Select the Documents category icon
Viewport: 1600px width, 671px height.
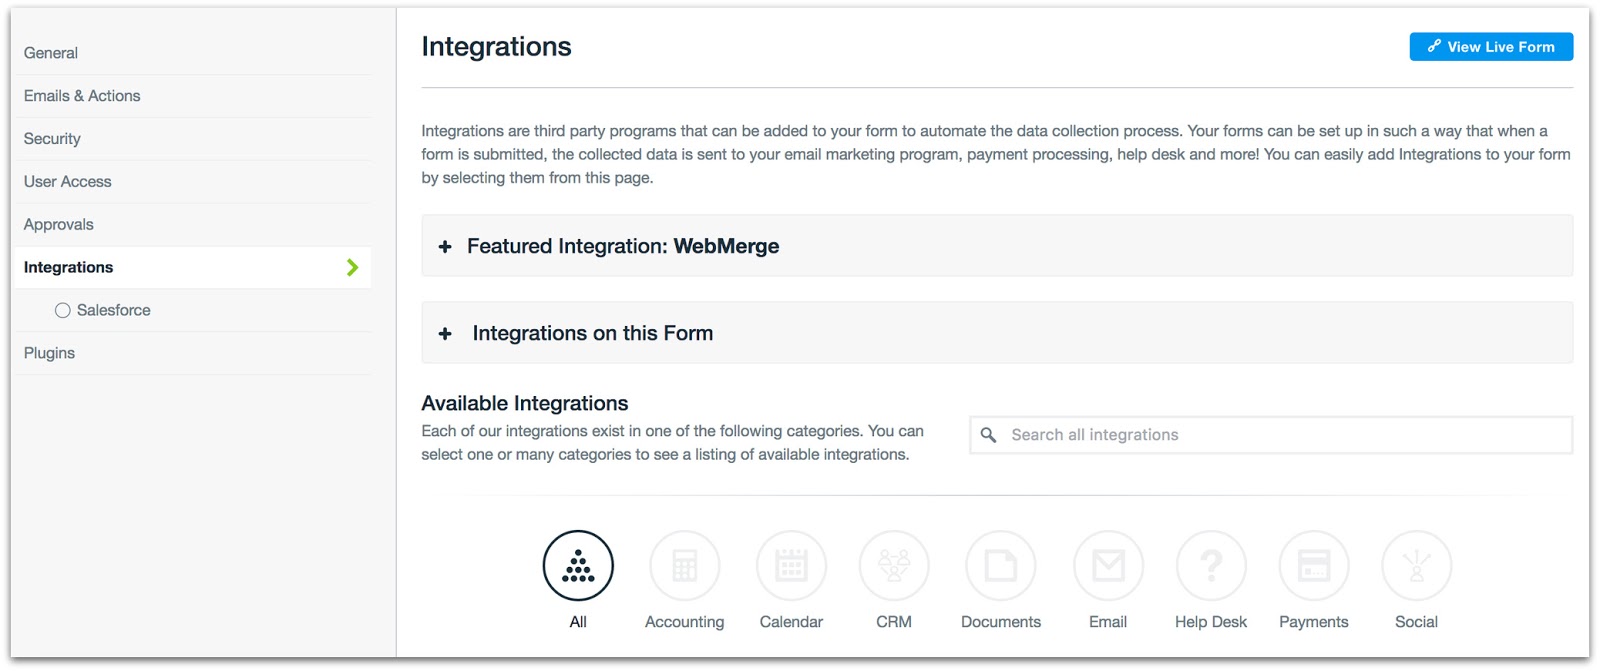(1000, 566)
